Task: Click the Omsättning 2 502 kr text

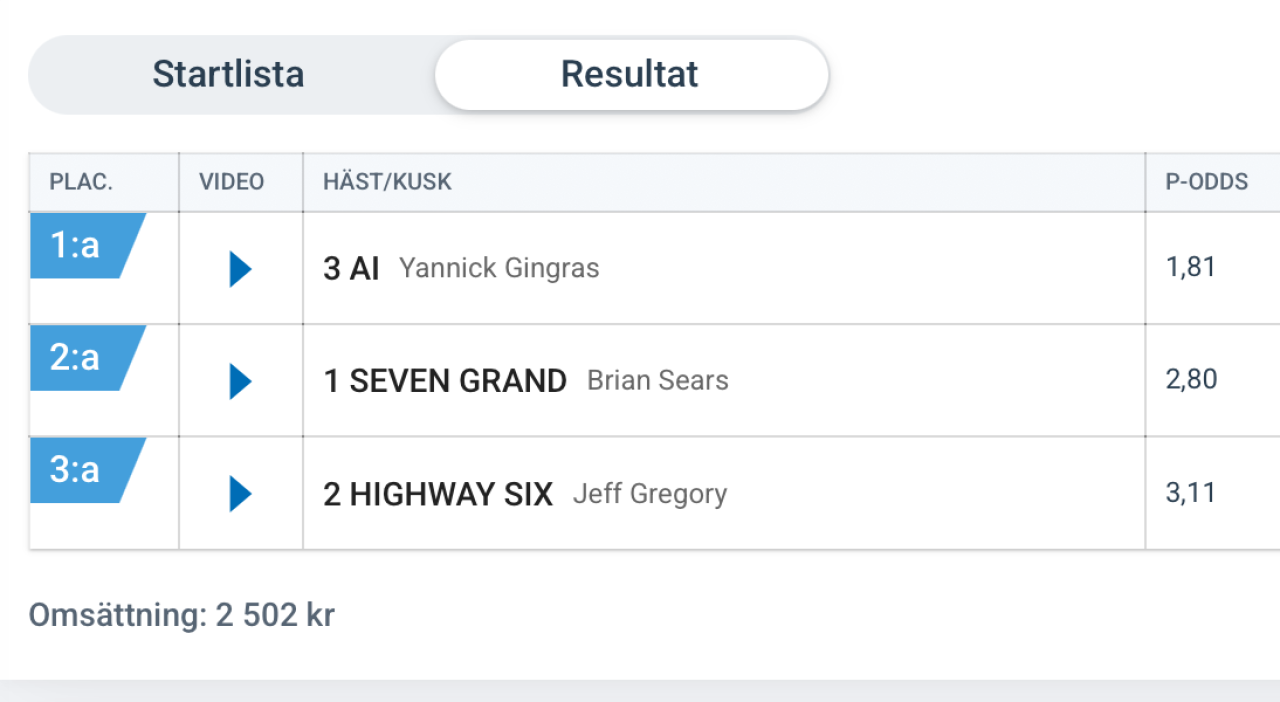Action: [182, 615]
